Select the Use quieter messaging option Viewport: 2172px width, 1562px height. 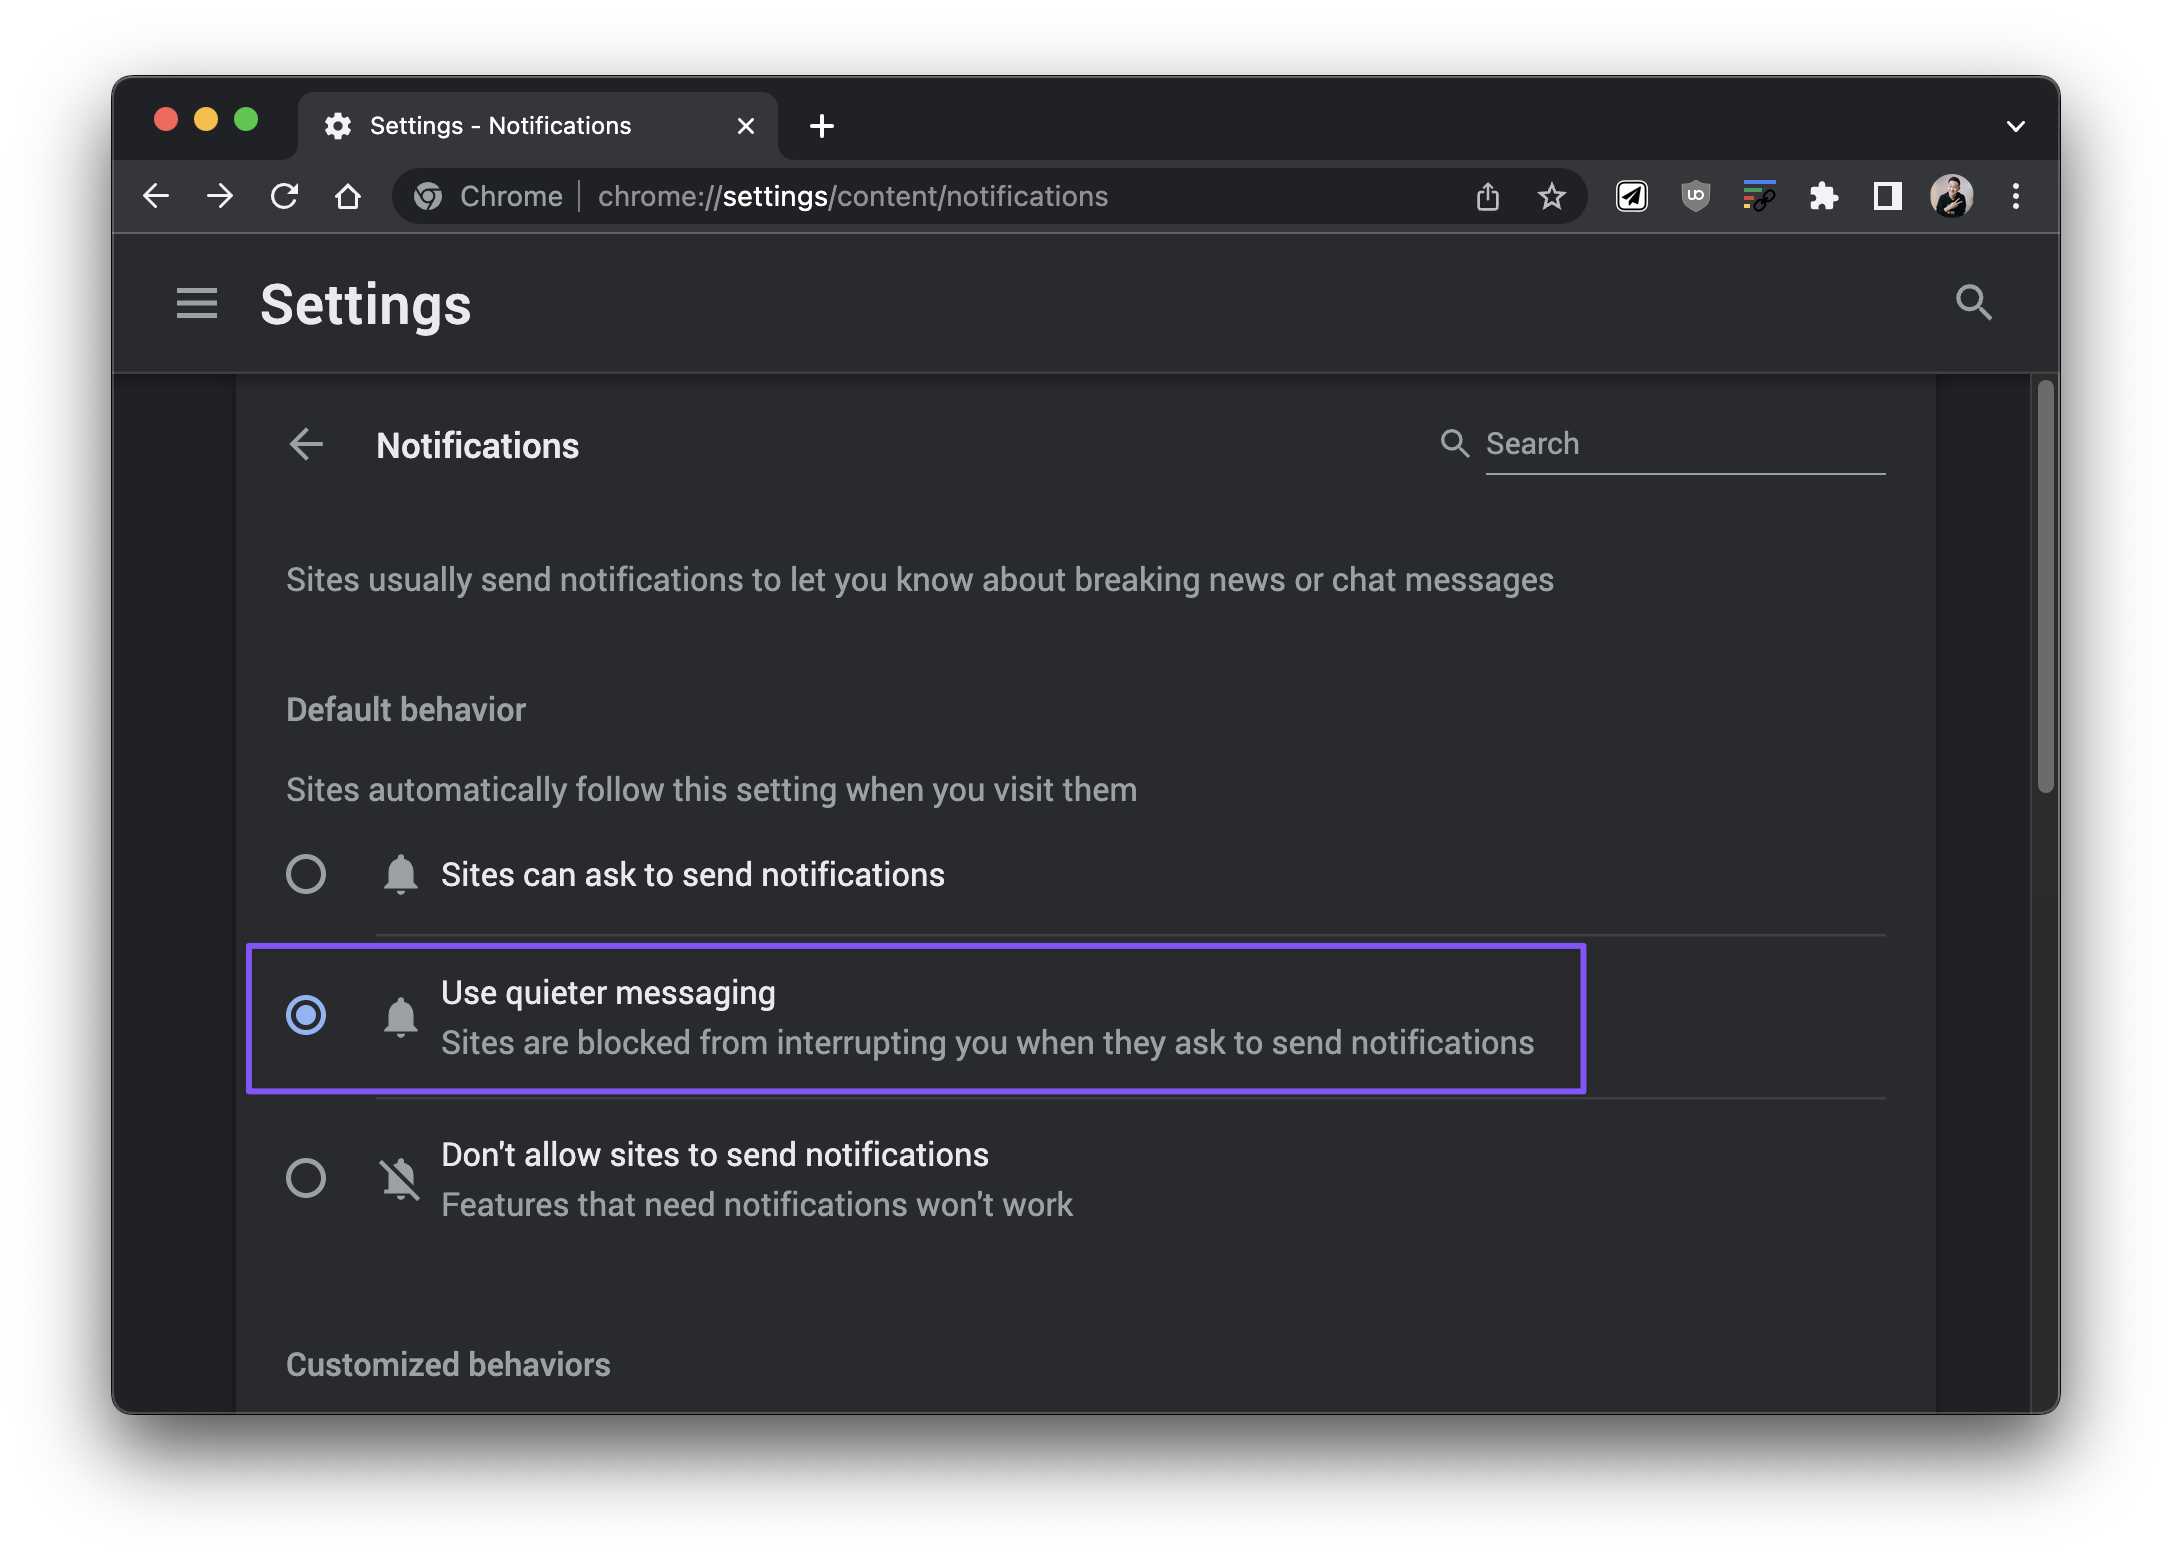306,1015
